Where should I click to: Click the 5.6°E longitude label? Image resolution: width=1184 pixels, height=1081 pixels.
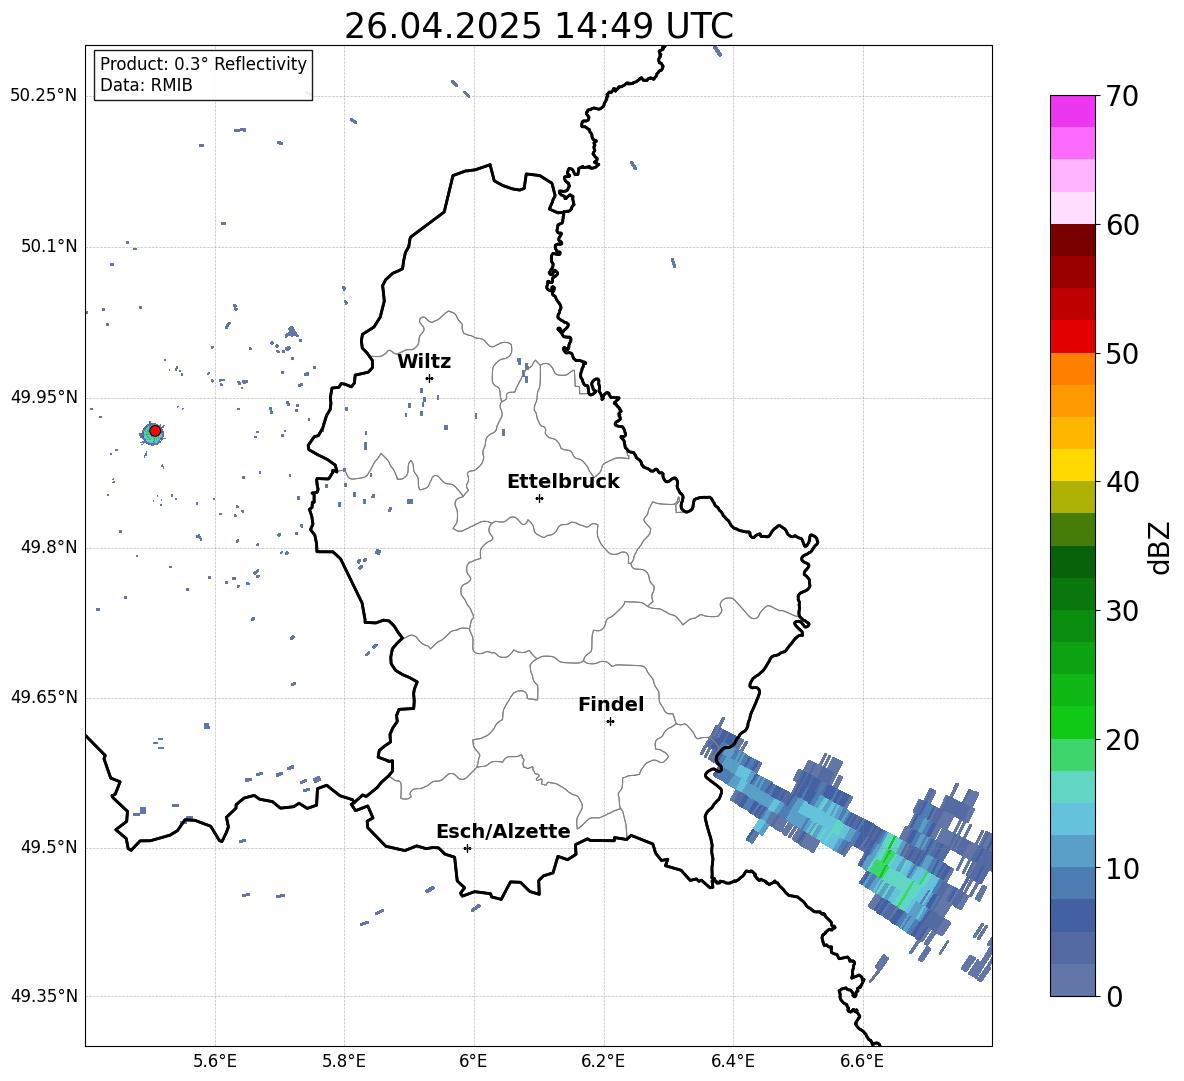[215, 1061]
